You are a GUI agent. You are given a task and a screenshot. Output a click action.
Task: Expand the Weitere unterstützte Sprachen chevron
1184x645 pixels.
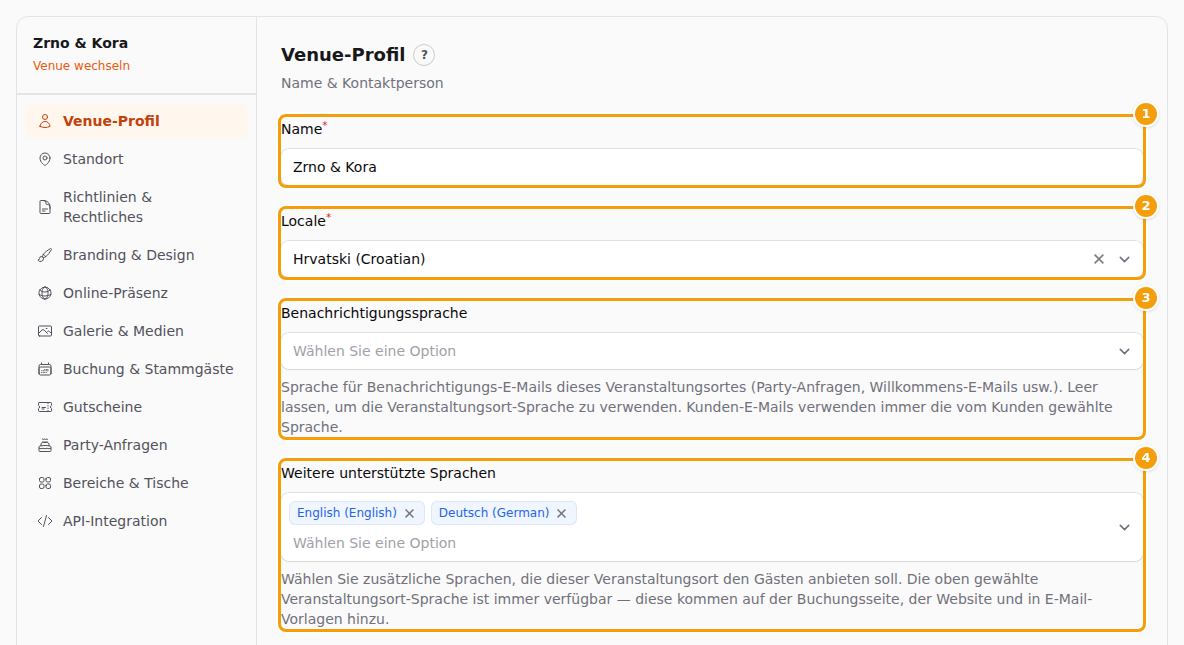coord(1124,527)
